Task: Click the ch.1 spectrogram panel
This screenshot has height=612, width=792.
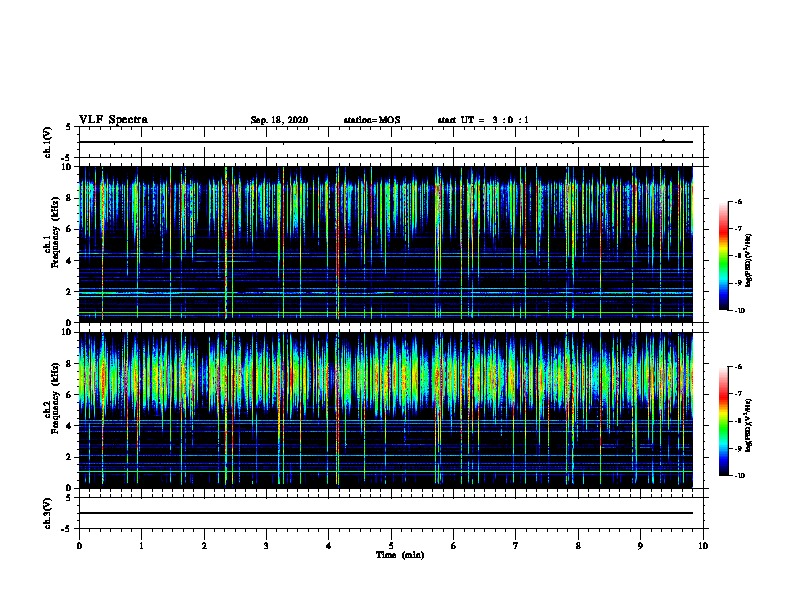Action: coord(386,244)
